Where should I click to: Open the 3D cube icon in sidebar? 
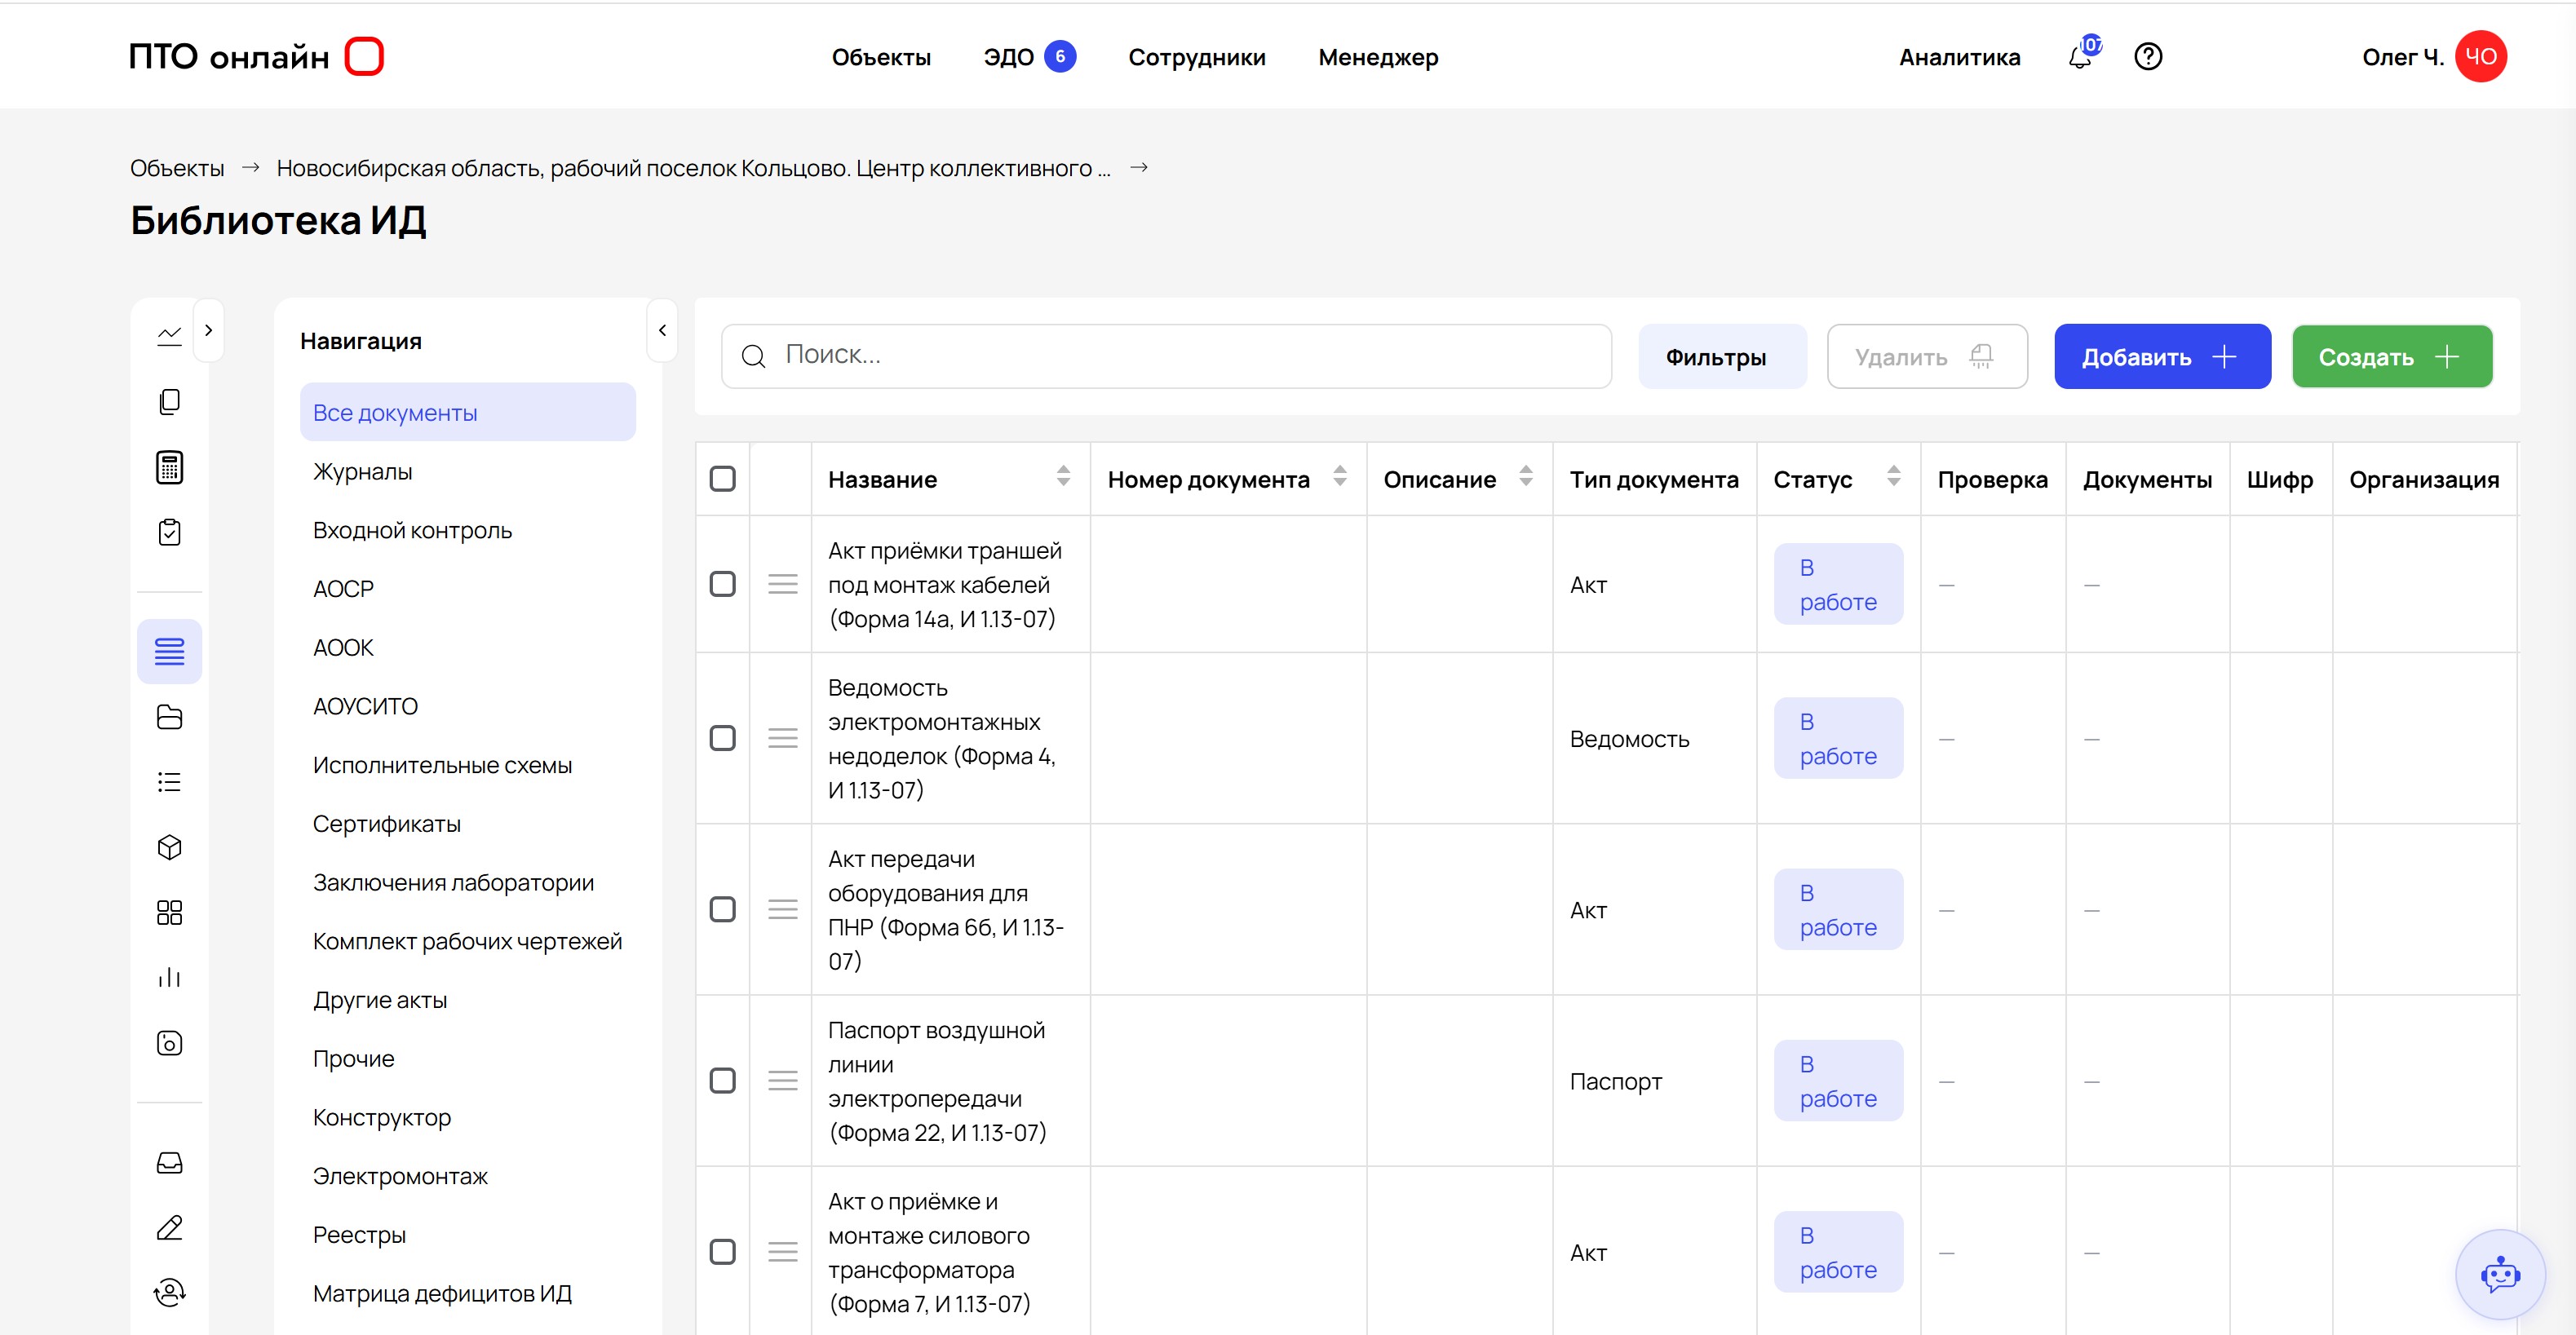169,847
